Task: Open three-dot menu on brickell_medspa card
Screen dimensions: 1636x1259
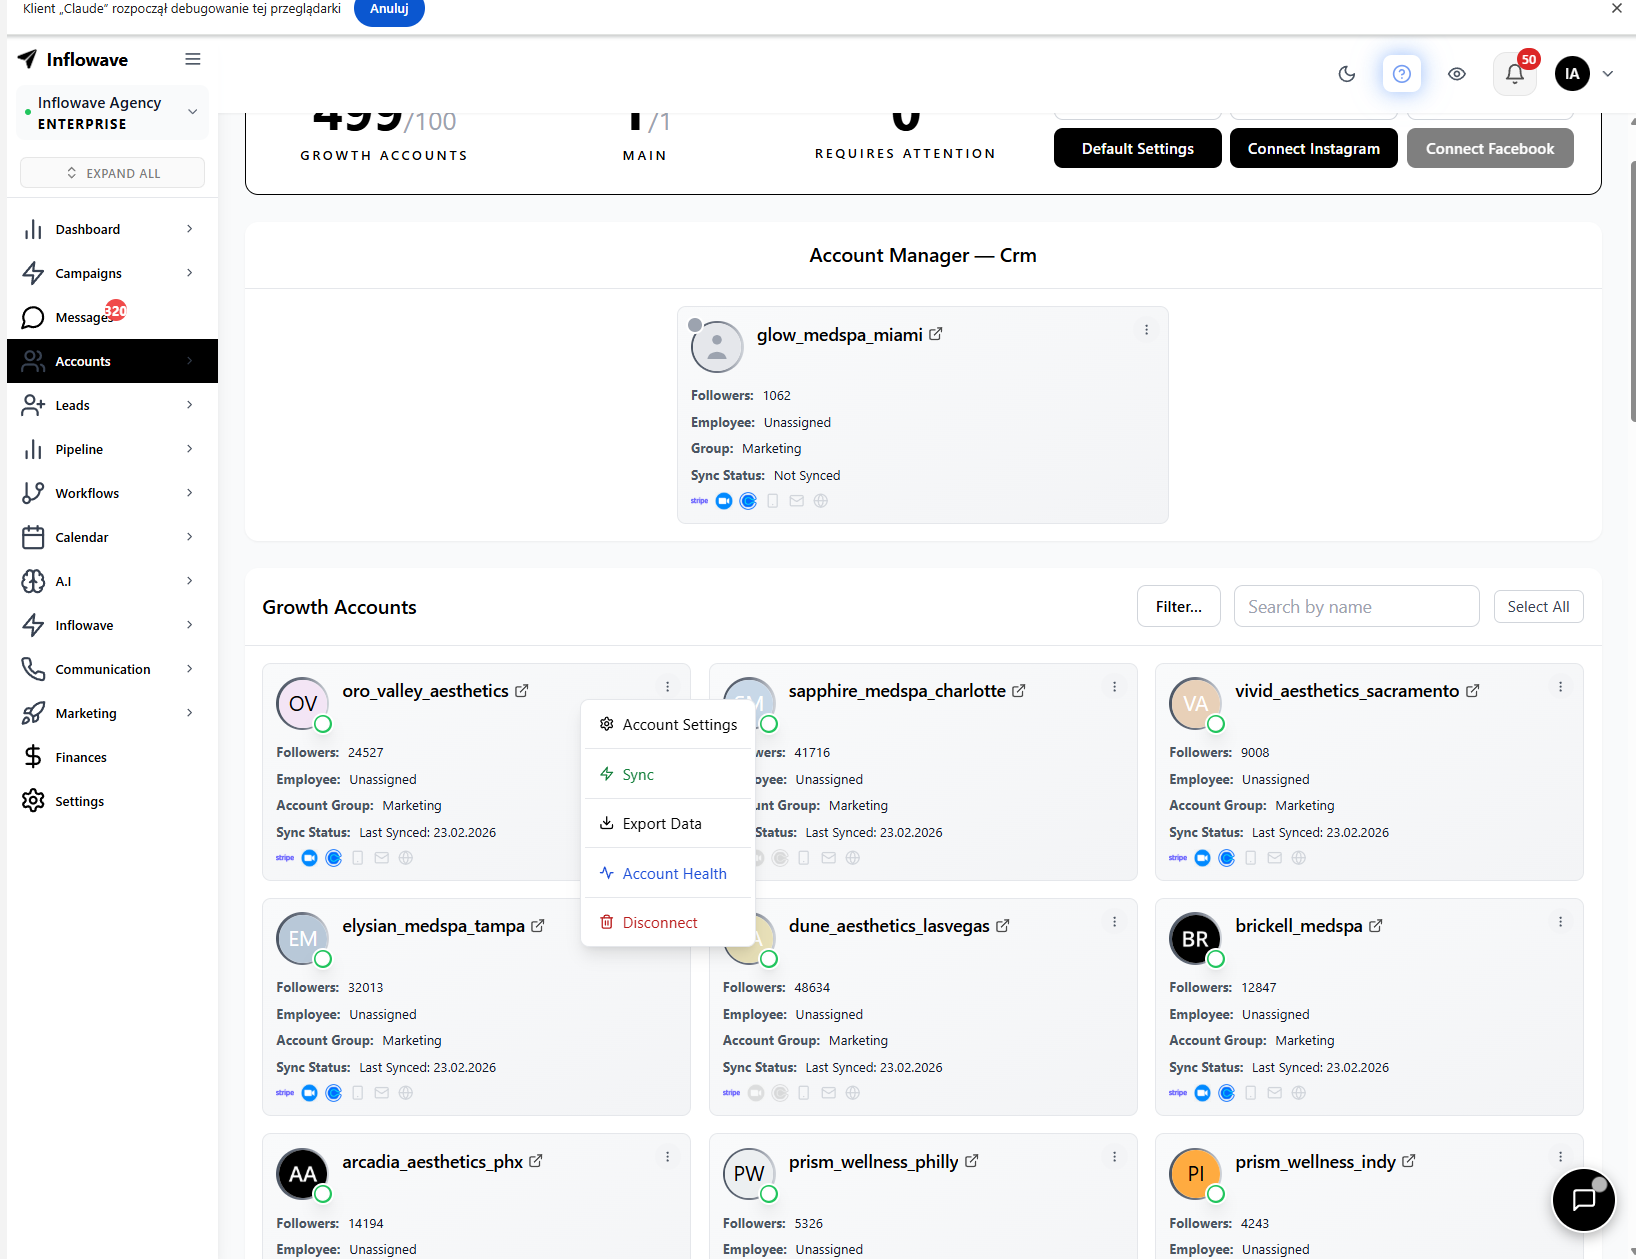Action: pyautogui.click(x=1560, y=922)
